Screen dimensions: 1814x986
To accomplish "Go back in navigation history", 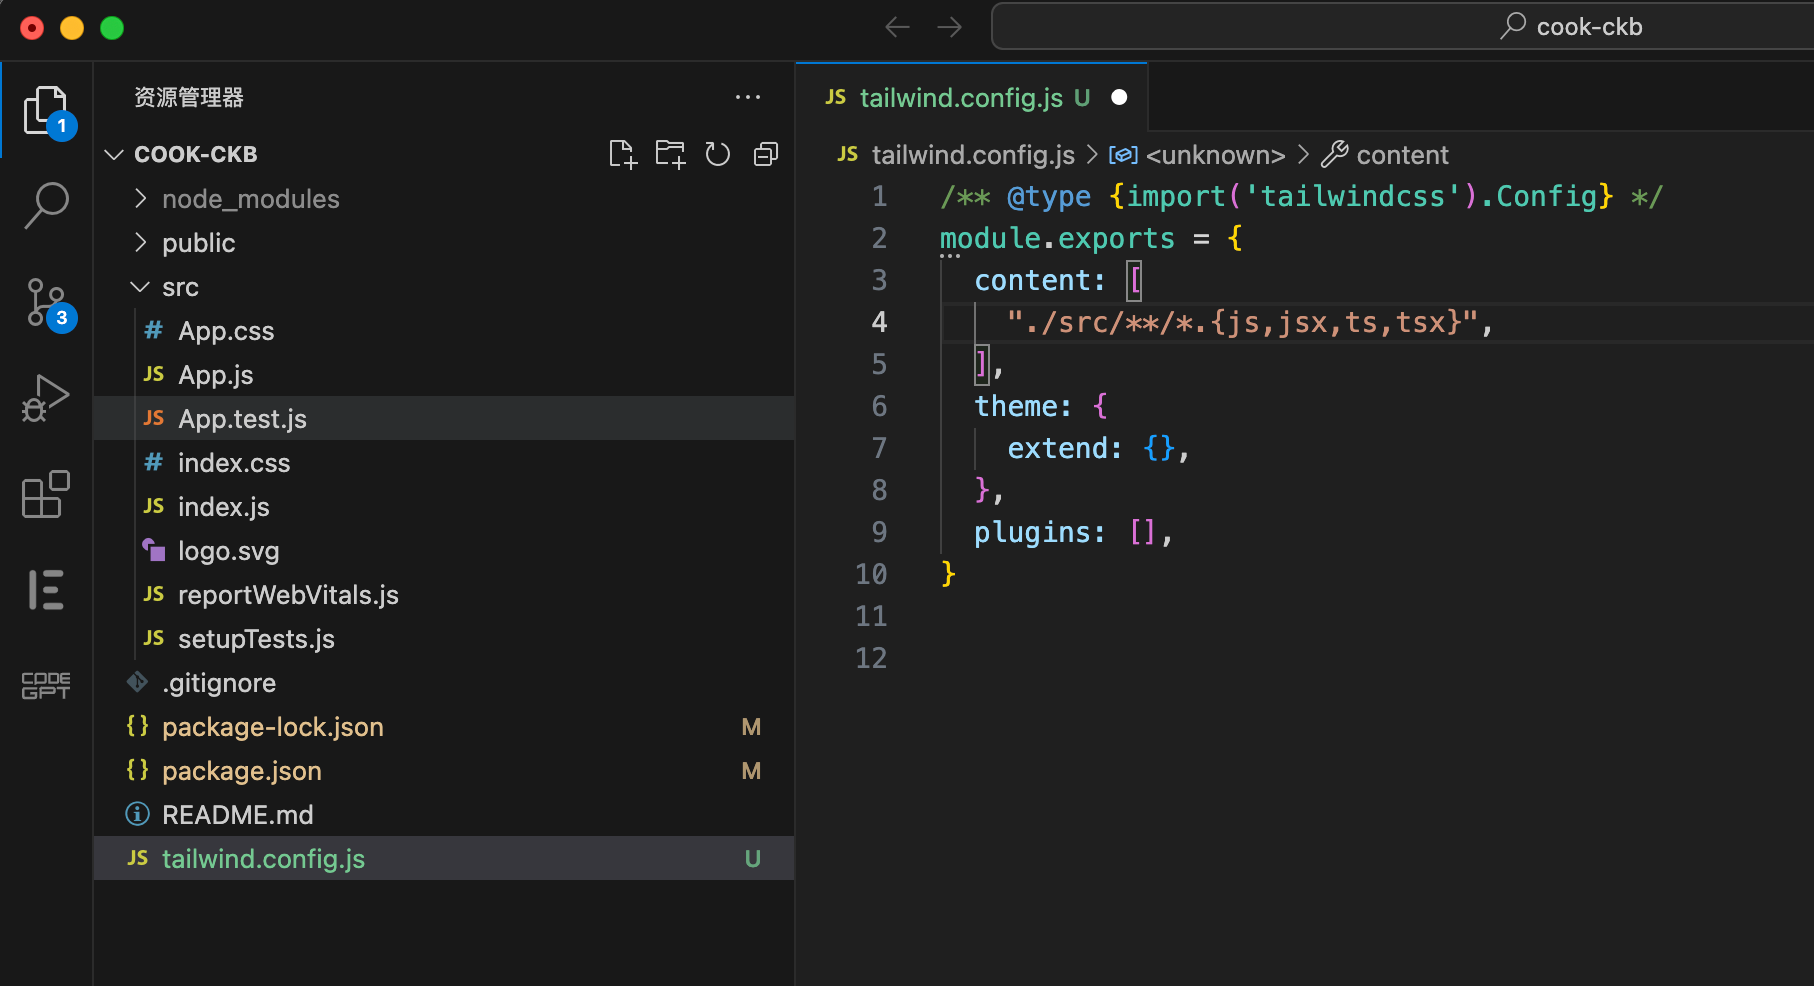I will 898,27.
